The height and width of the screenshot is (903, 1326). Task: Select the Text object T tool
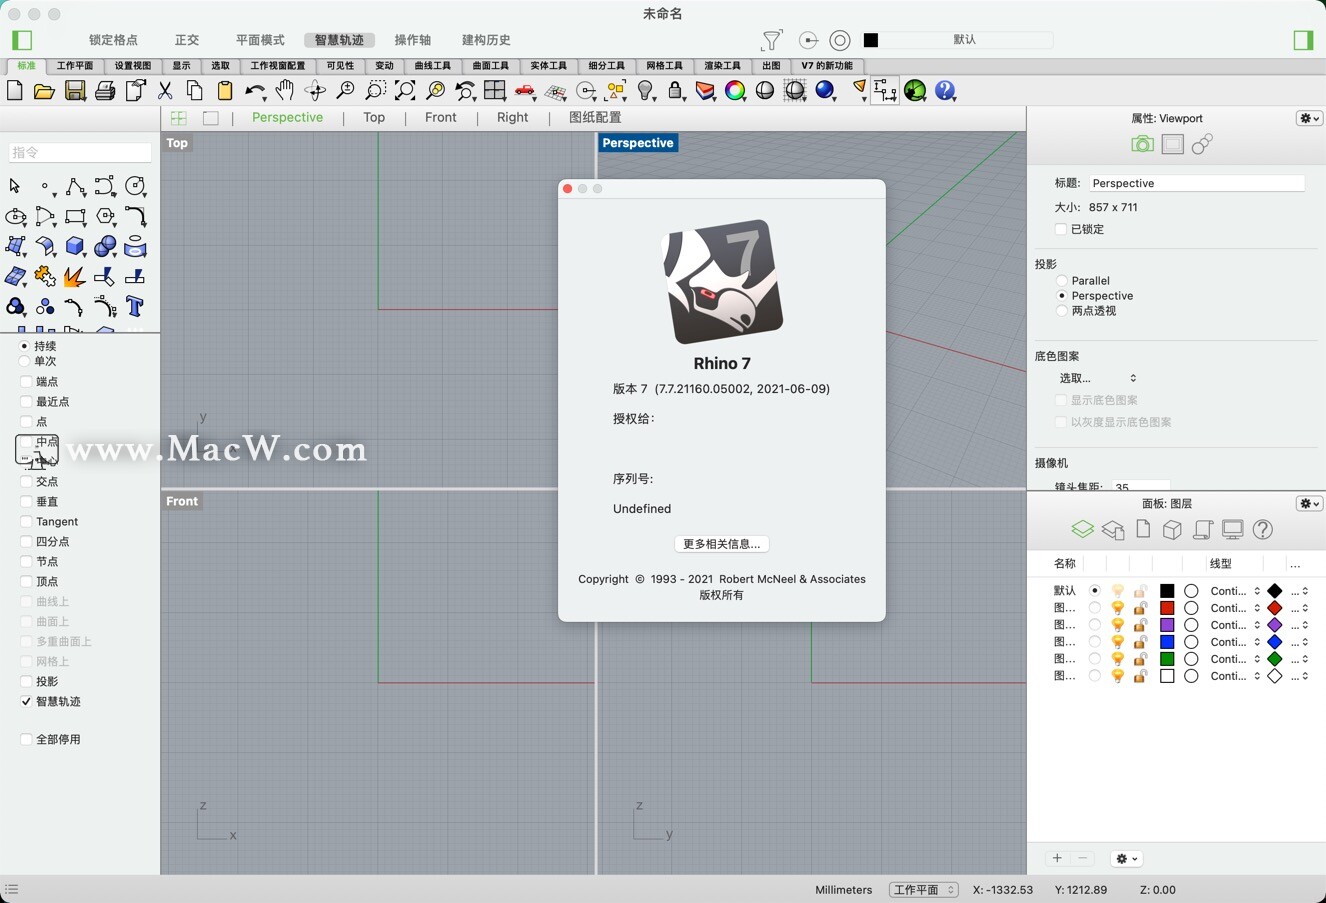[135, 307]
